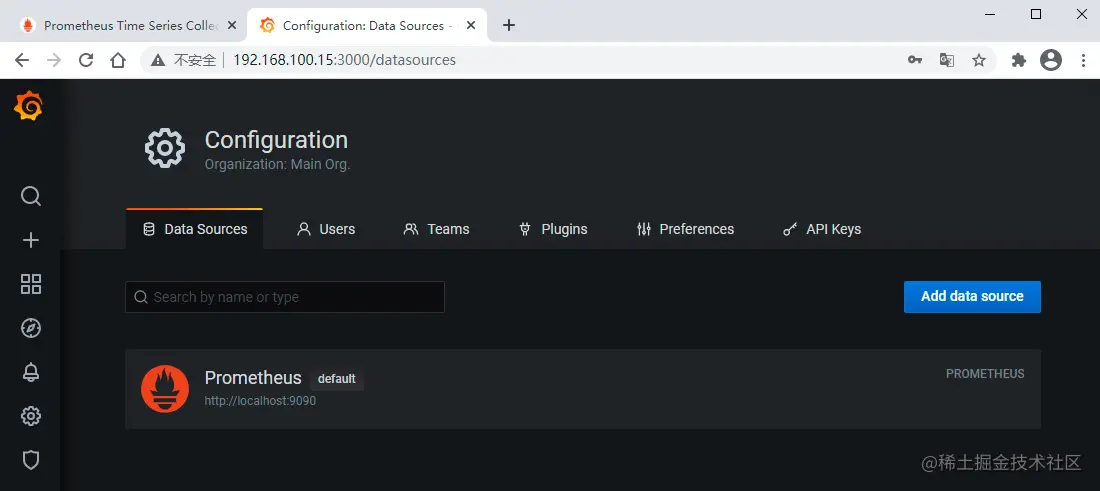Close the Prometheus Time Series browser tab
Image resolution: width=1100 pixels, height=491 pixels.
[x=232, y=25]
